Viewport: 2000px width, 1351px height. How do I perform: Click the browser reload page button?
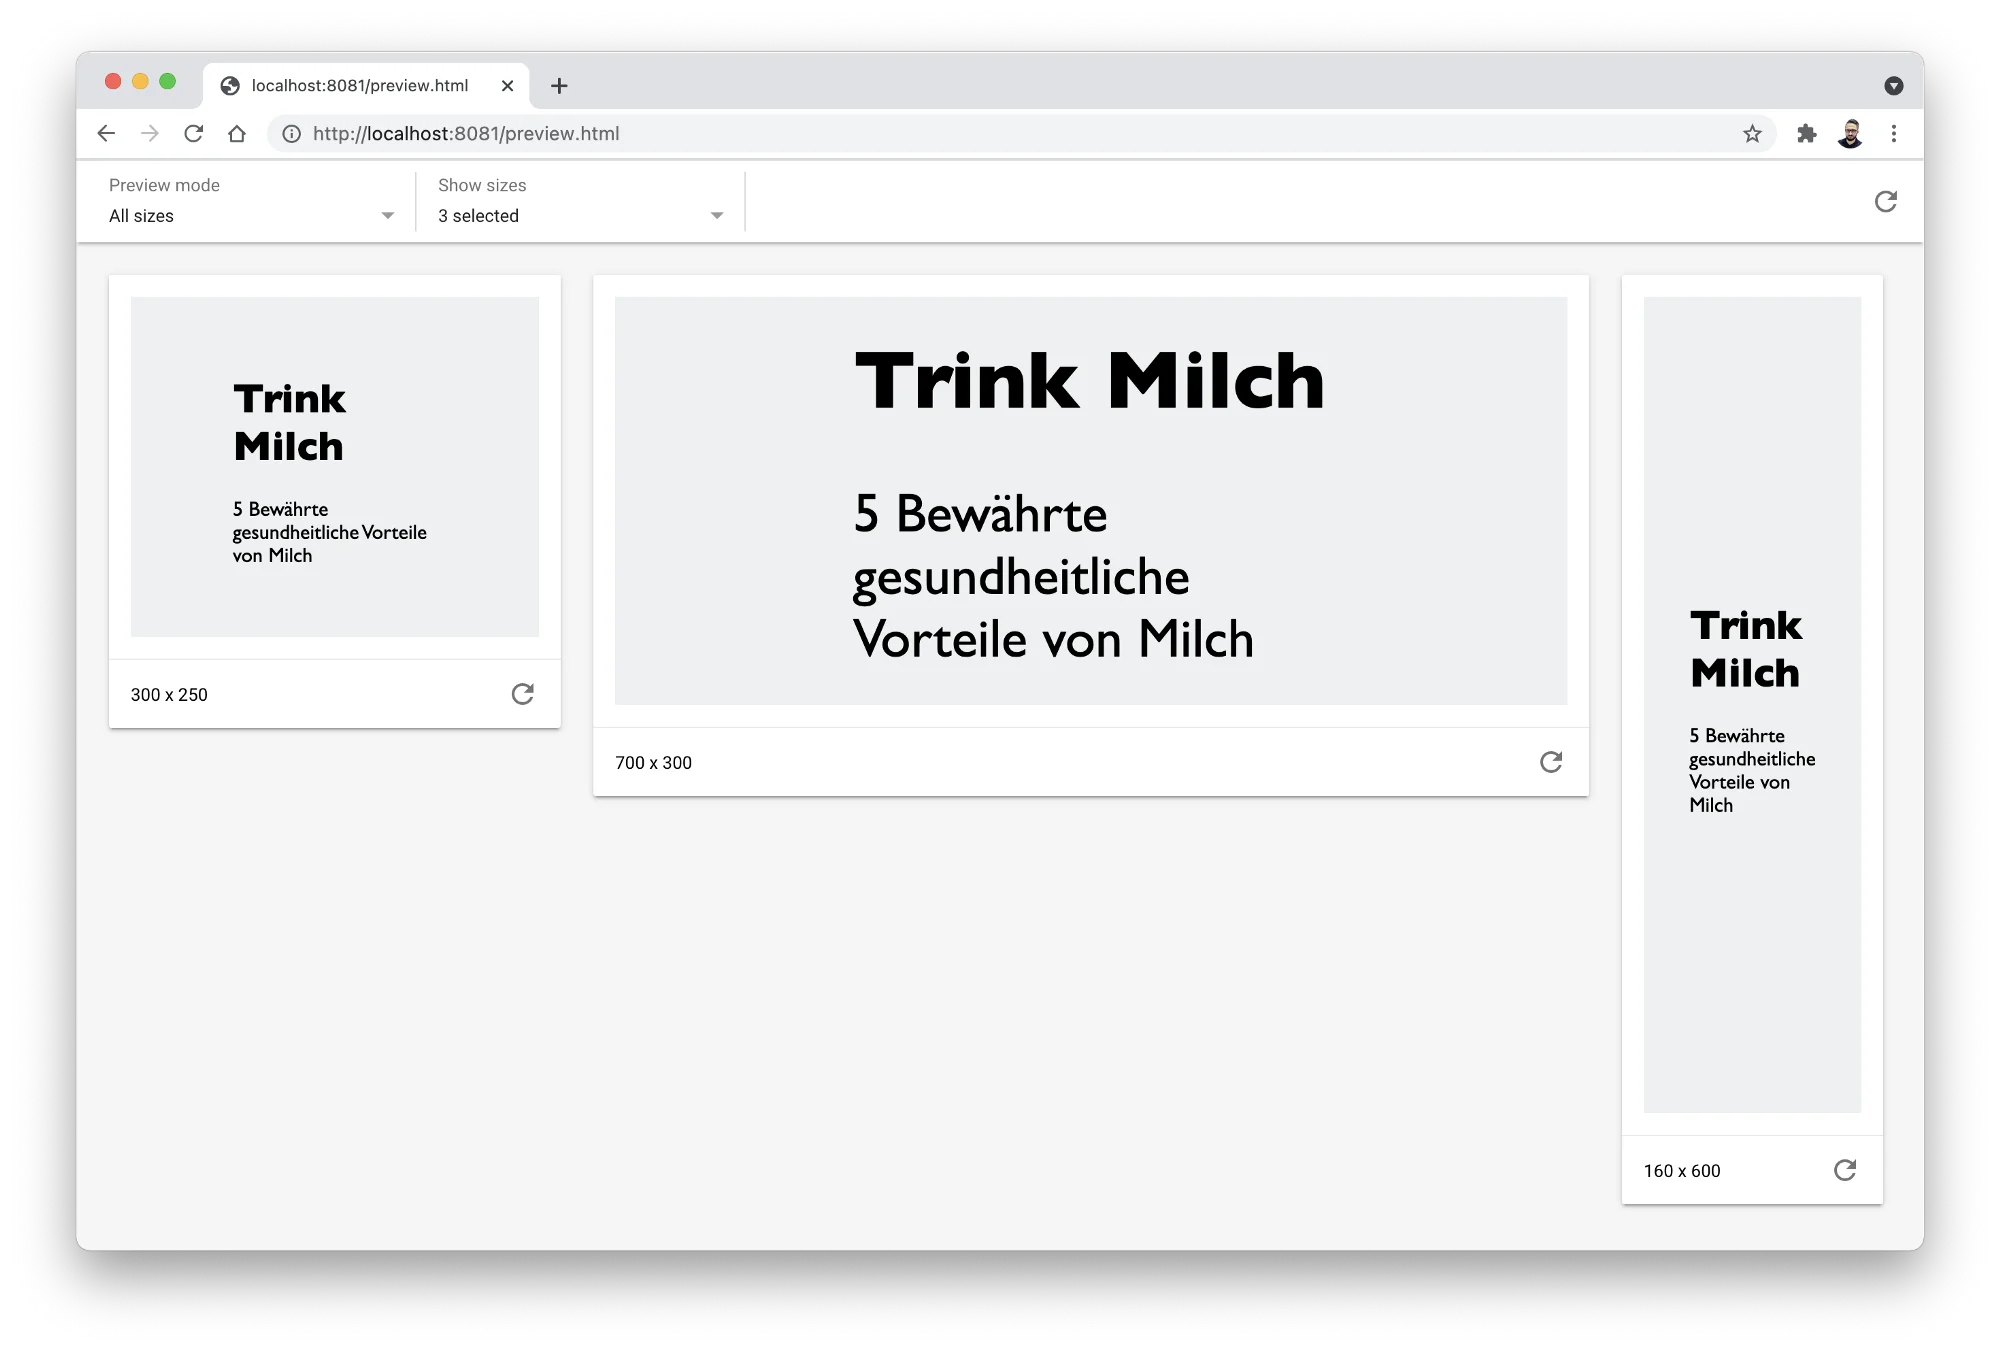point(194,134)
